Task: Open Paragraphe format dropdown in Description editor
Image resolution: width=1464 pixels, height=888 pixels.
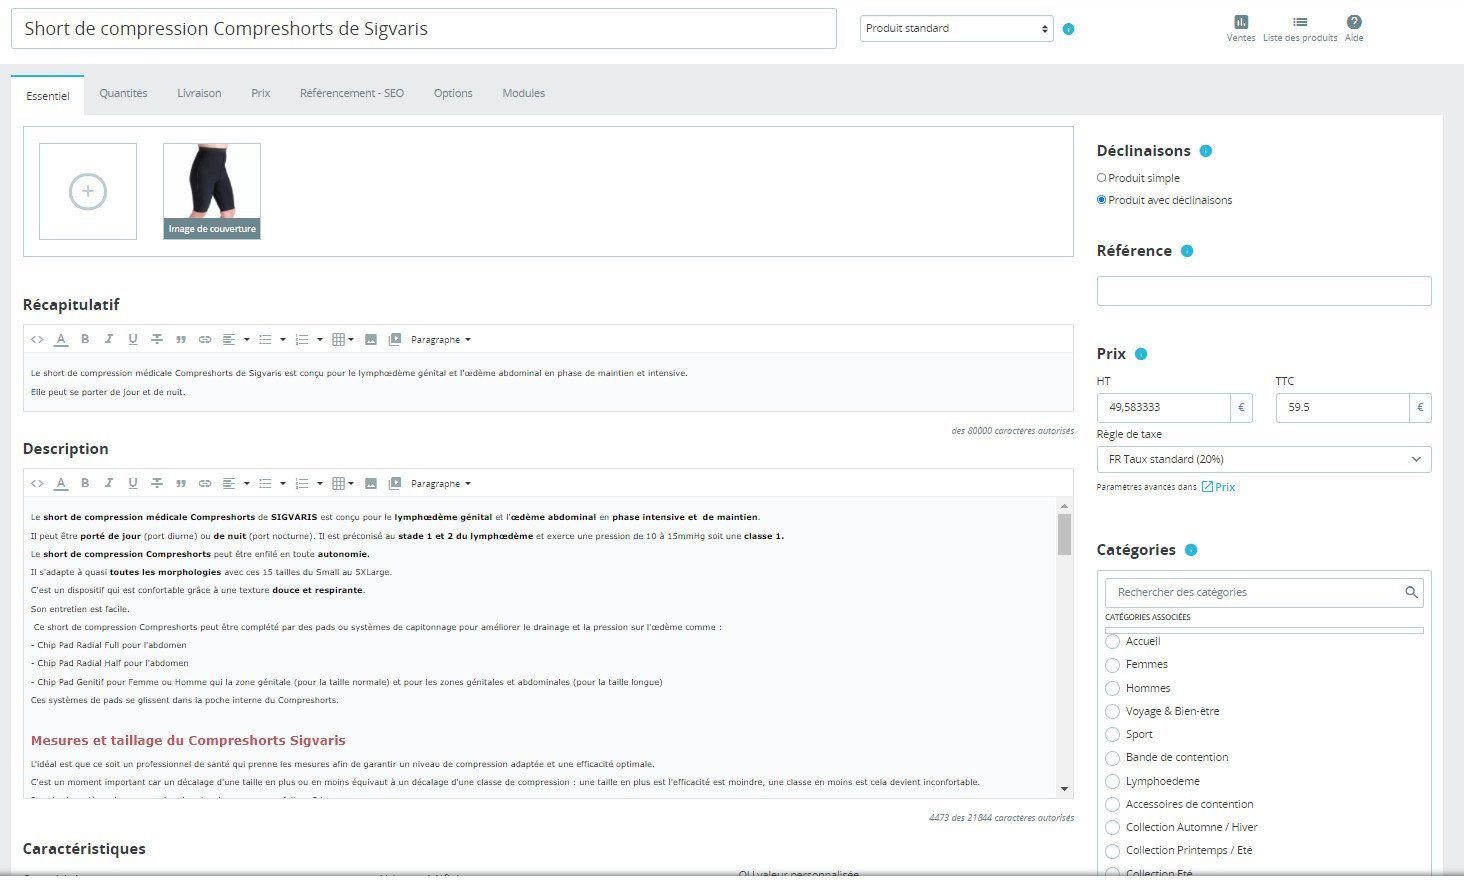Action: [440, 484]
